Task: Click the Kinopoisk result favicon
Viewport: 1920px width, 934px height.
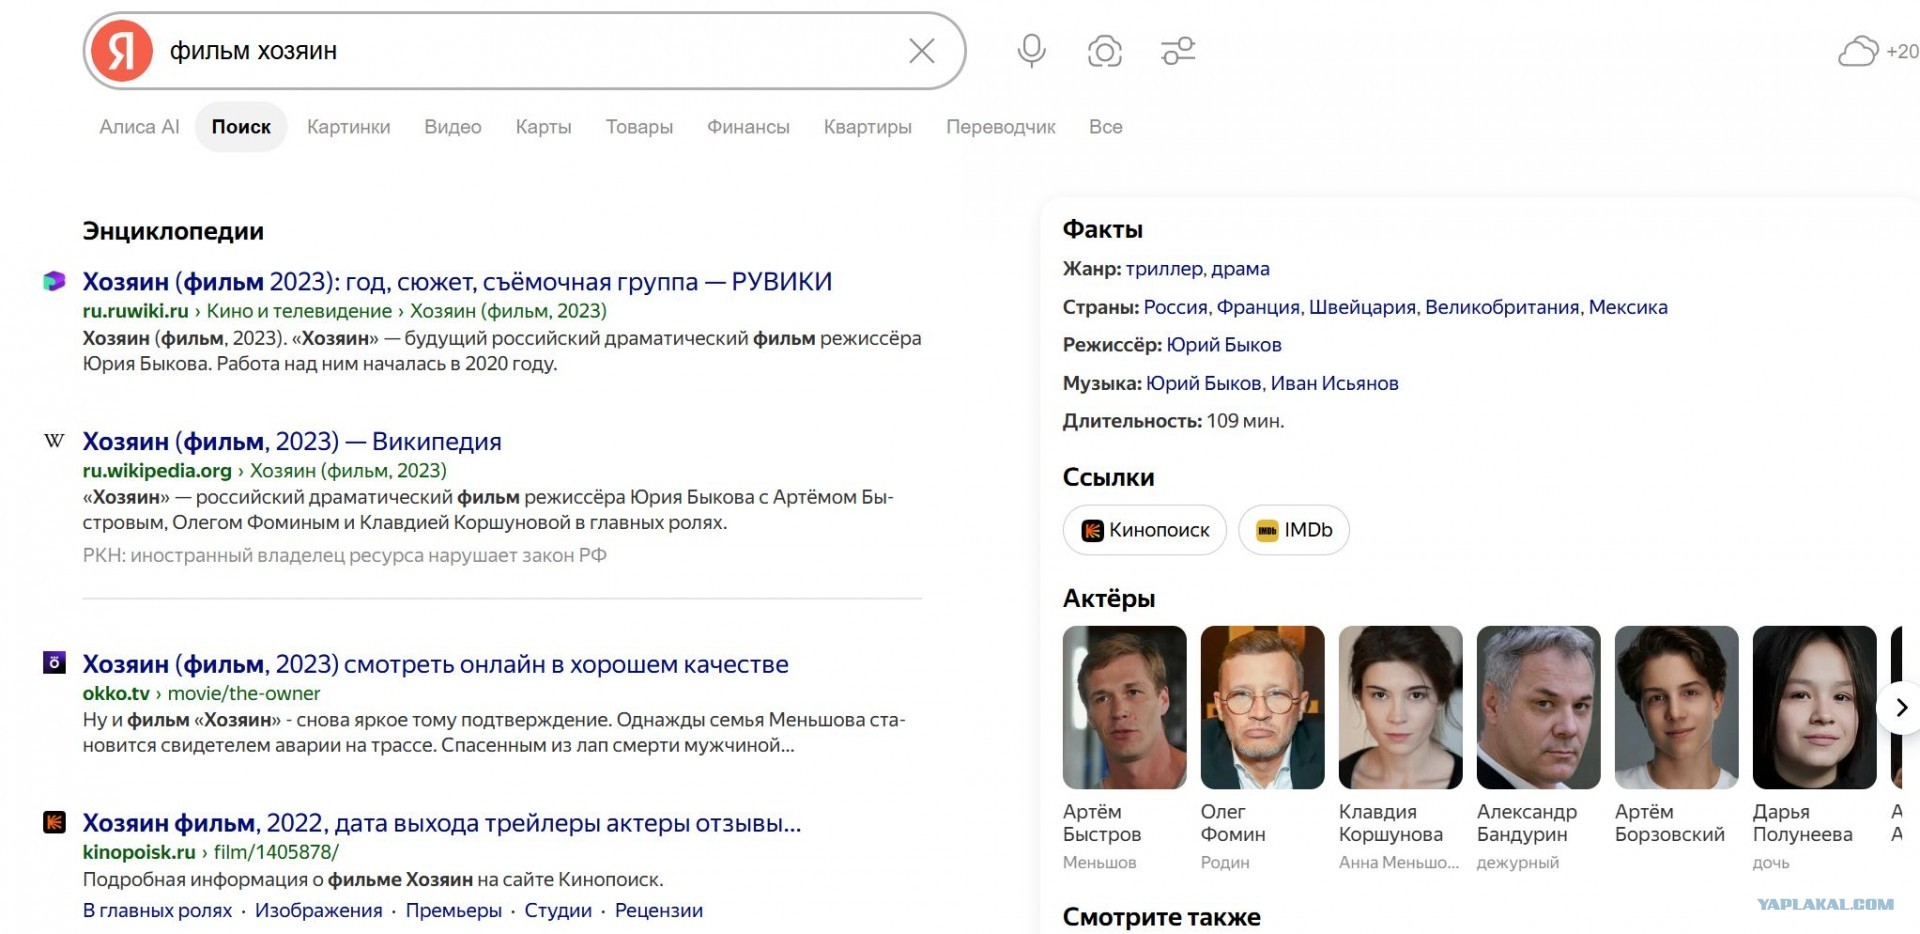Action: click(x=54, y=822)
